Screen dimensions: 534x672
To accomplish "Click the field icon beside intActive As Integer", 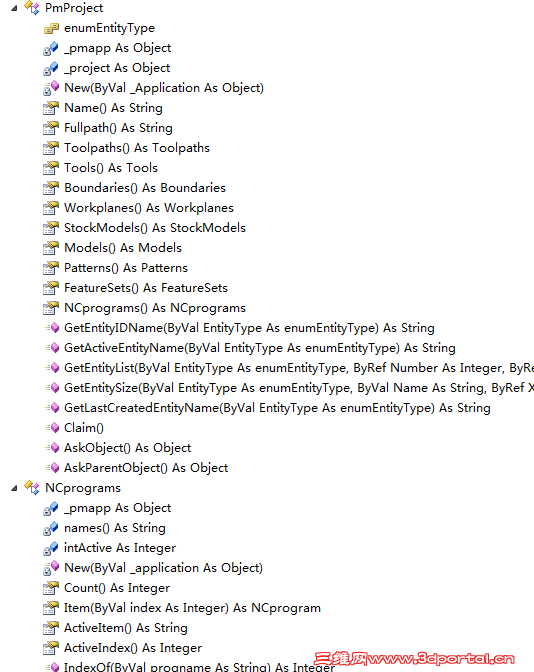I will point(51,548).
